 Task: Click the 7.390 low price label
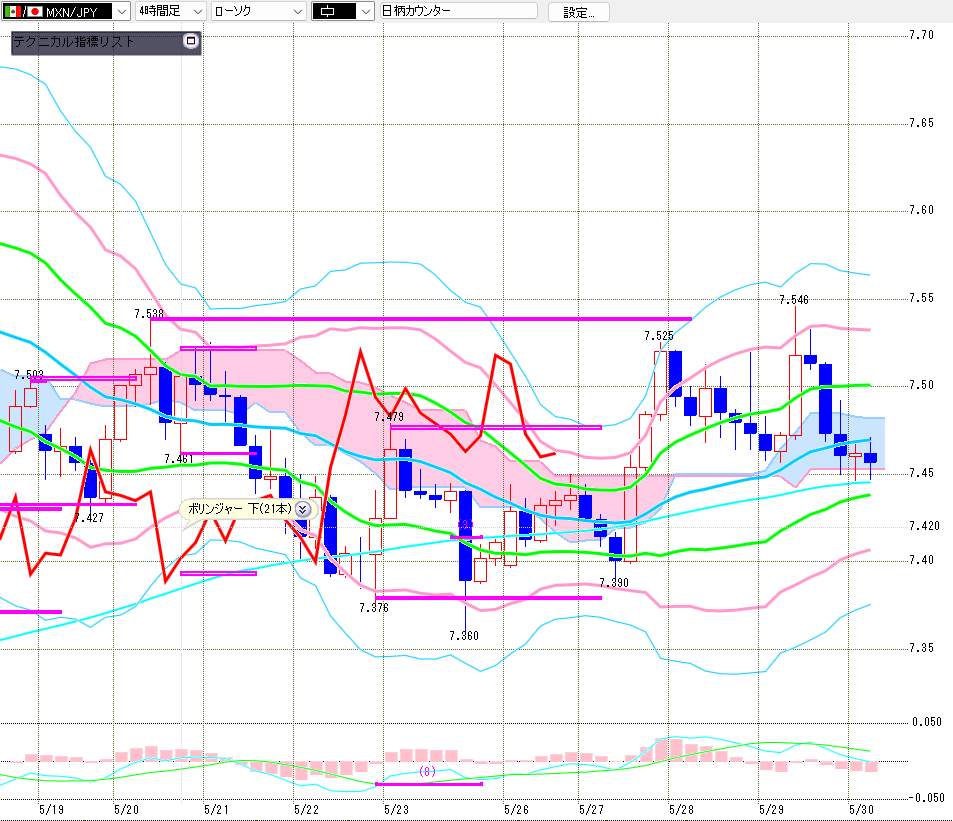point(614,583)
